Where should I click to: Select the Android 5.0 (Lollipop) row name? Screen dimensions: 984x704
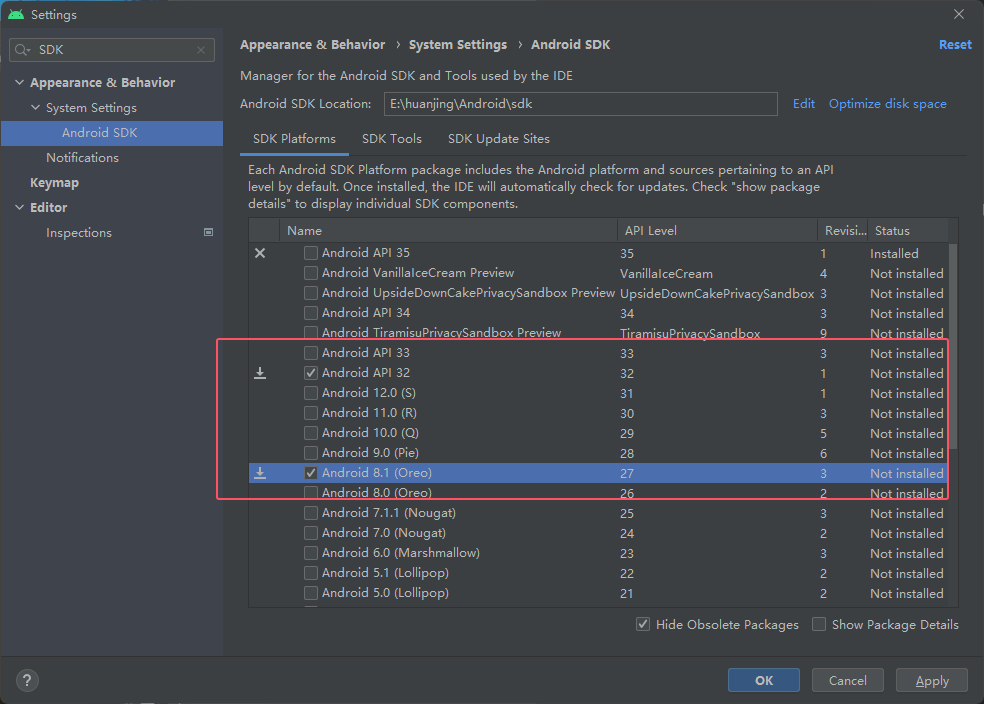click(385, 593)
